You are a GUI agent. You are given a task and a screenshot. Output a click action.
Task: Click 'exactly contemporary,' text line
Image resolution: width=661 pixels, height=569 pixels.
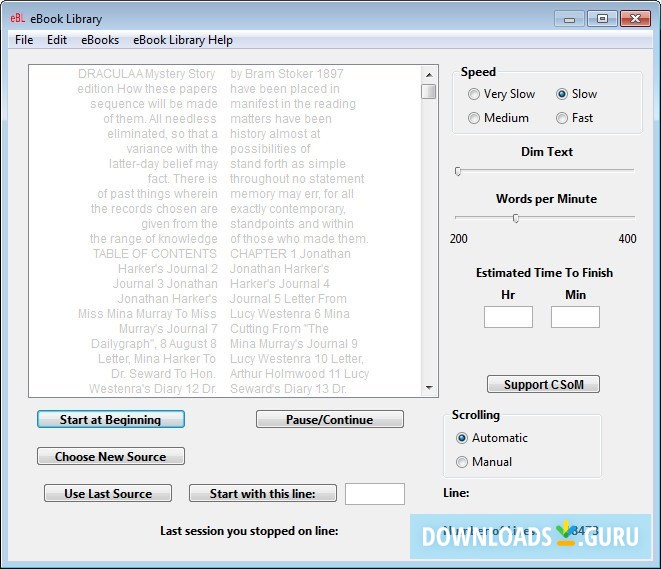(x=288, y=209)
